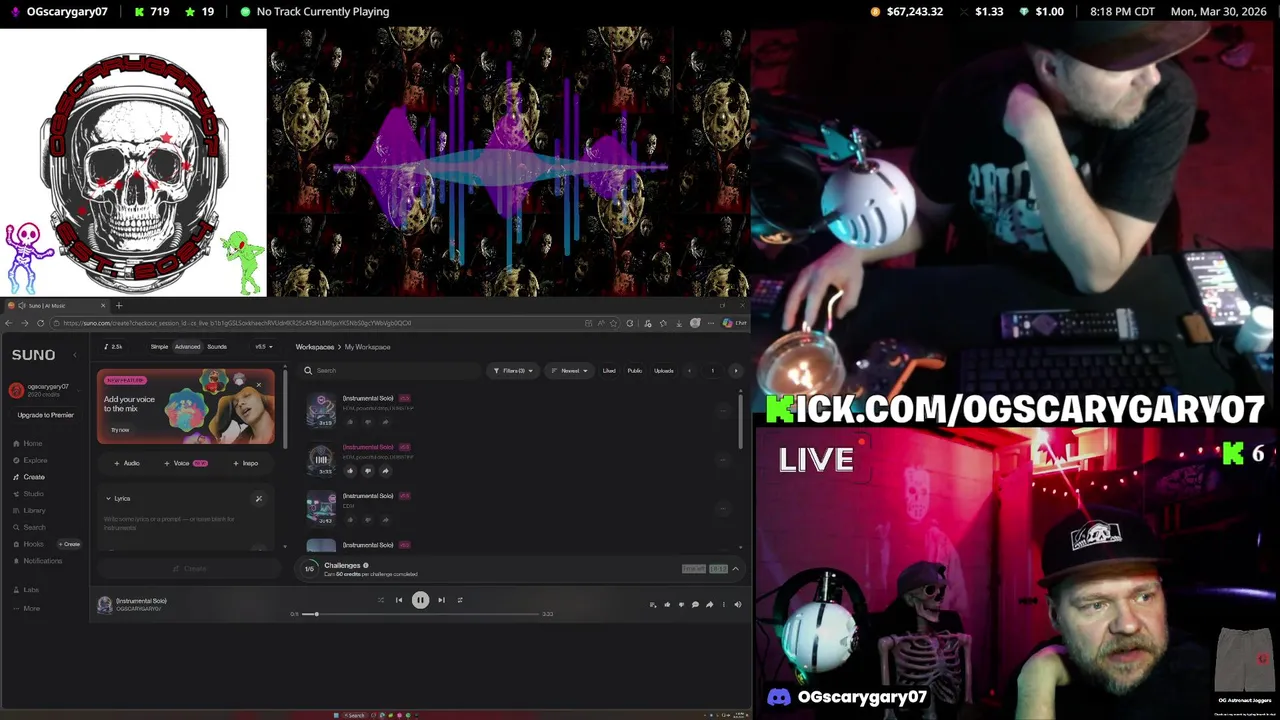Share the first Instrumental Solo track

pyautogui.click(x=385, y=421)
